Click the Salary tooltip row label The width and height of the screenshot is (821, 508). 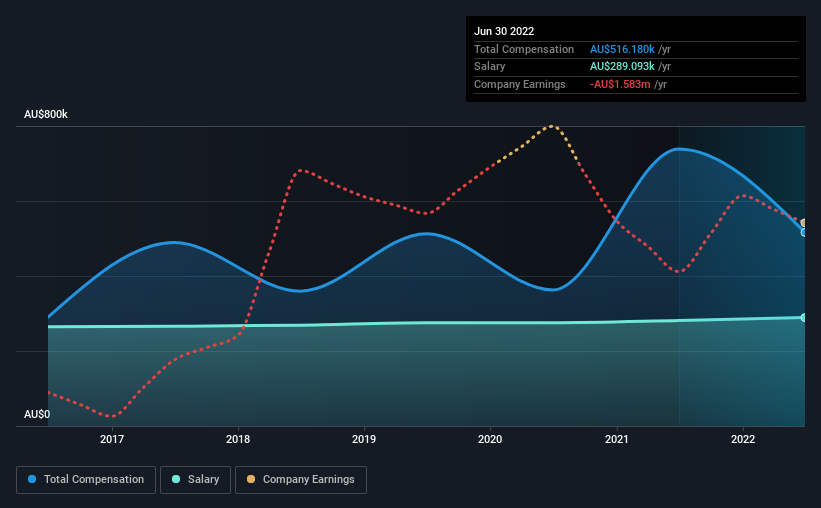tap(490, 67)
